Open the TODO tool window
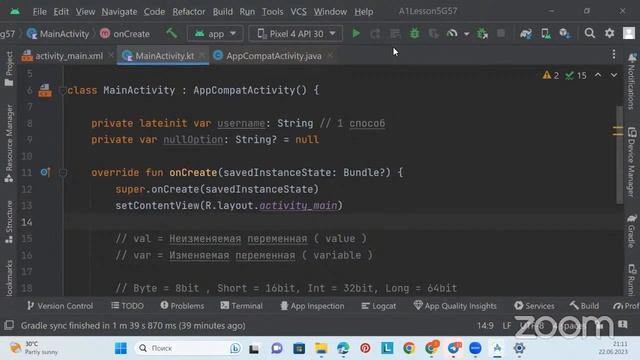Viewport: 640px width, 360px height. (x=127, y=306)
